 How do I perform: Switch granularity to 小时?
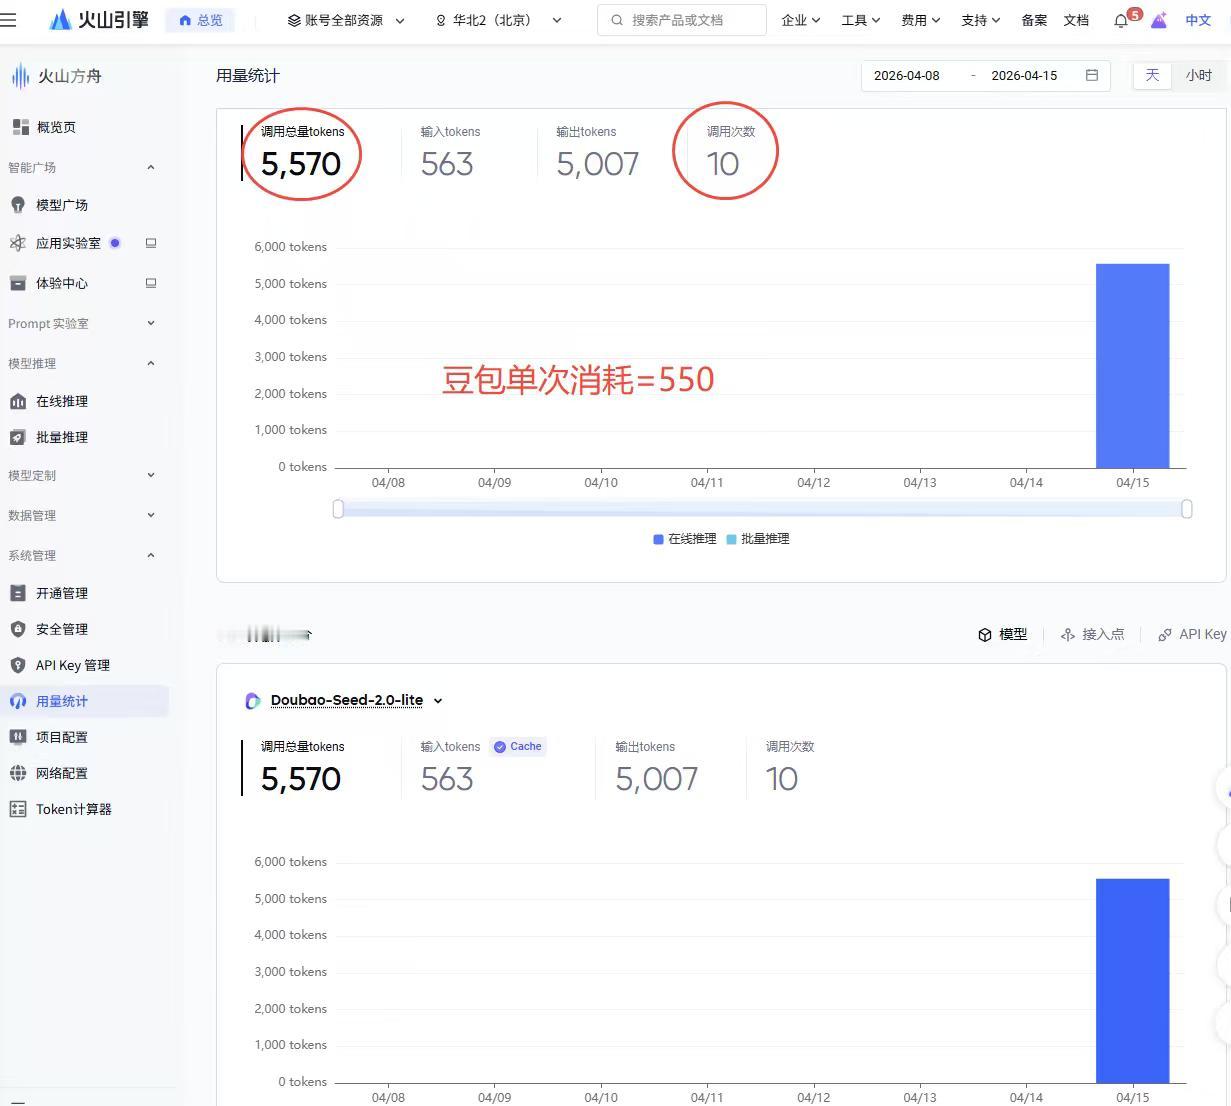1198,75
